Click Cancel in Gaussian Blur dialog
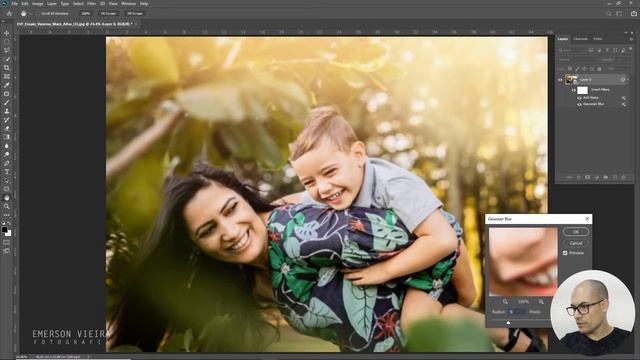This screenshot has width=640, height=360. click(x=576, y=243)
